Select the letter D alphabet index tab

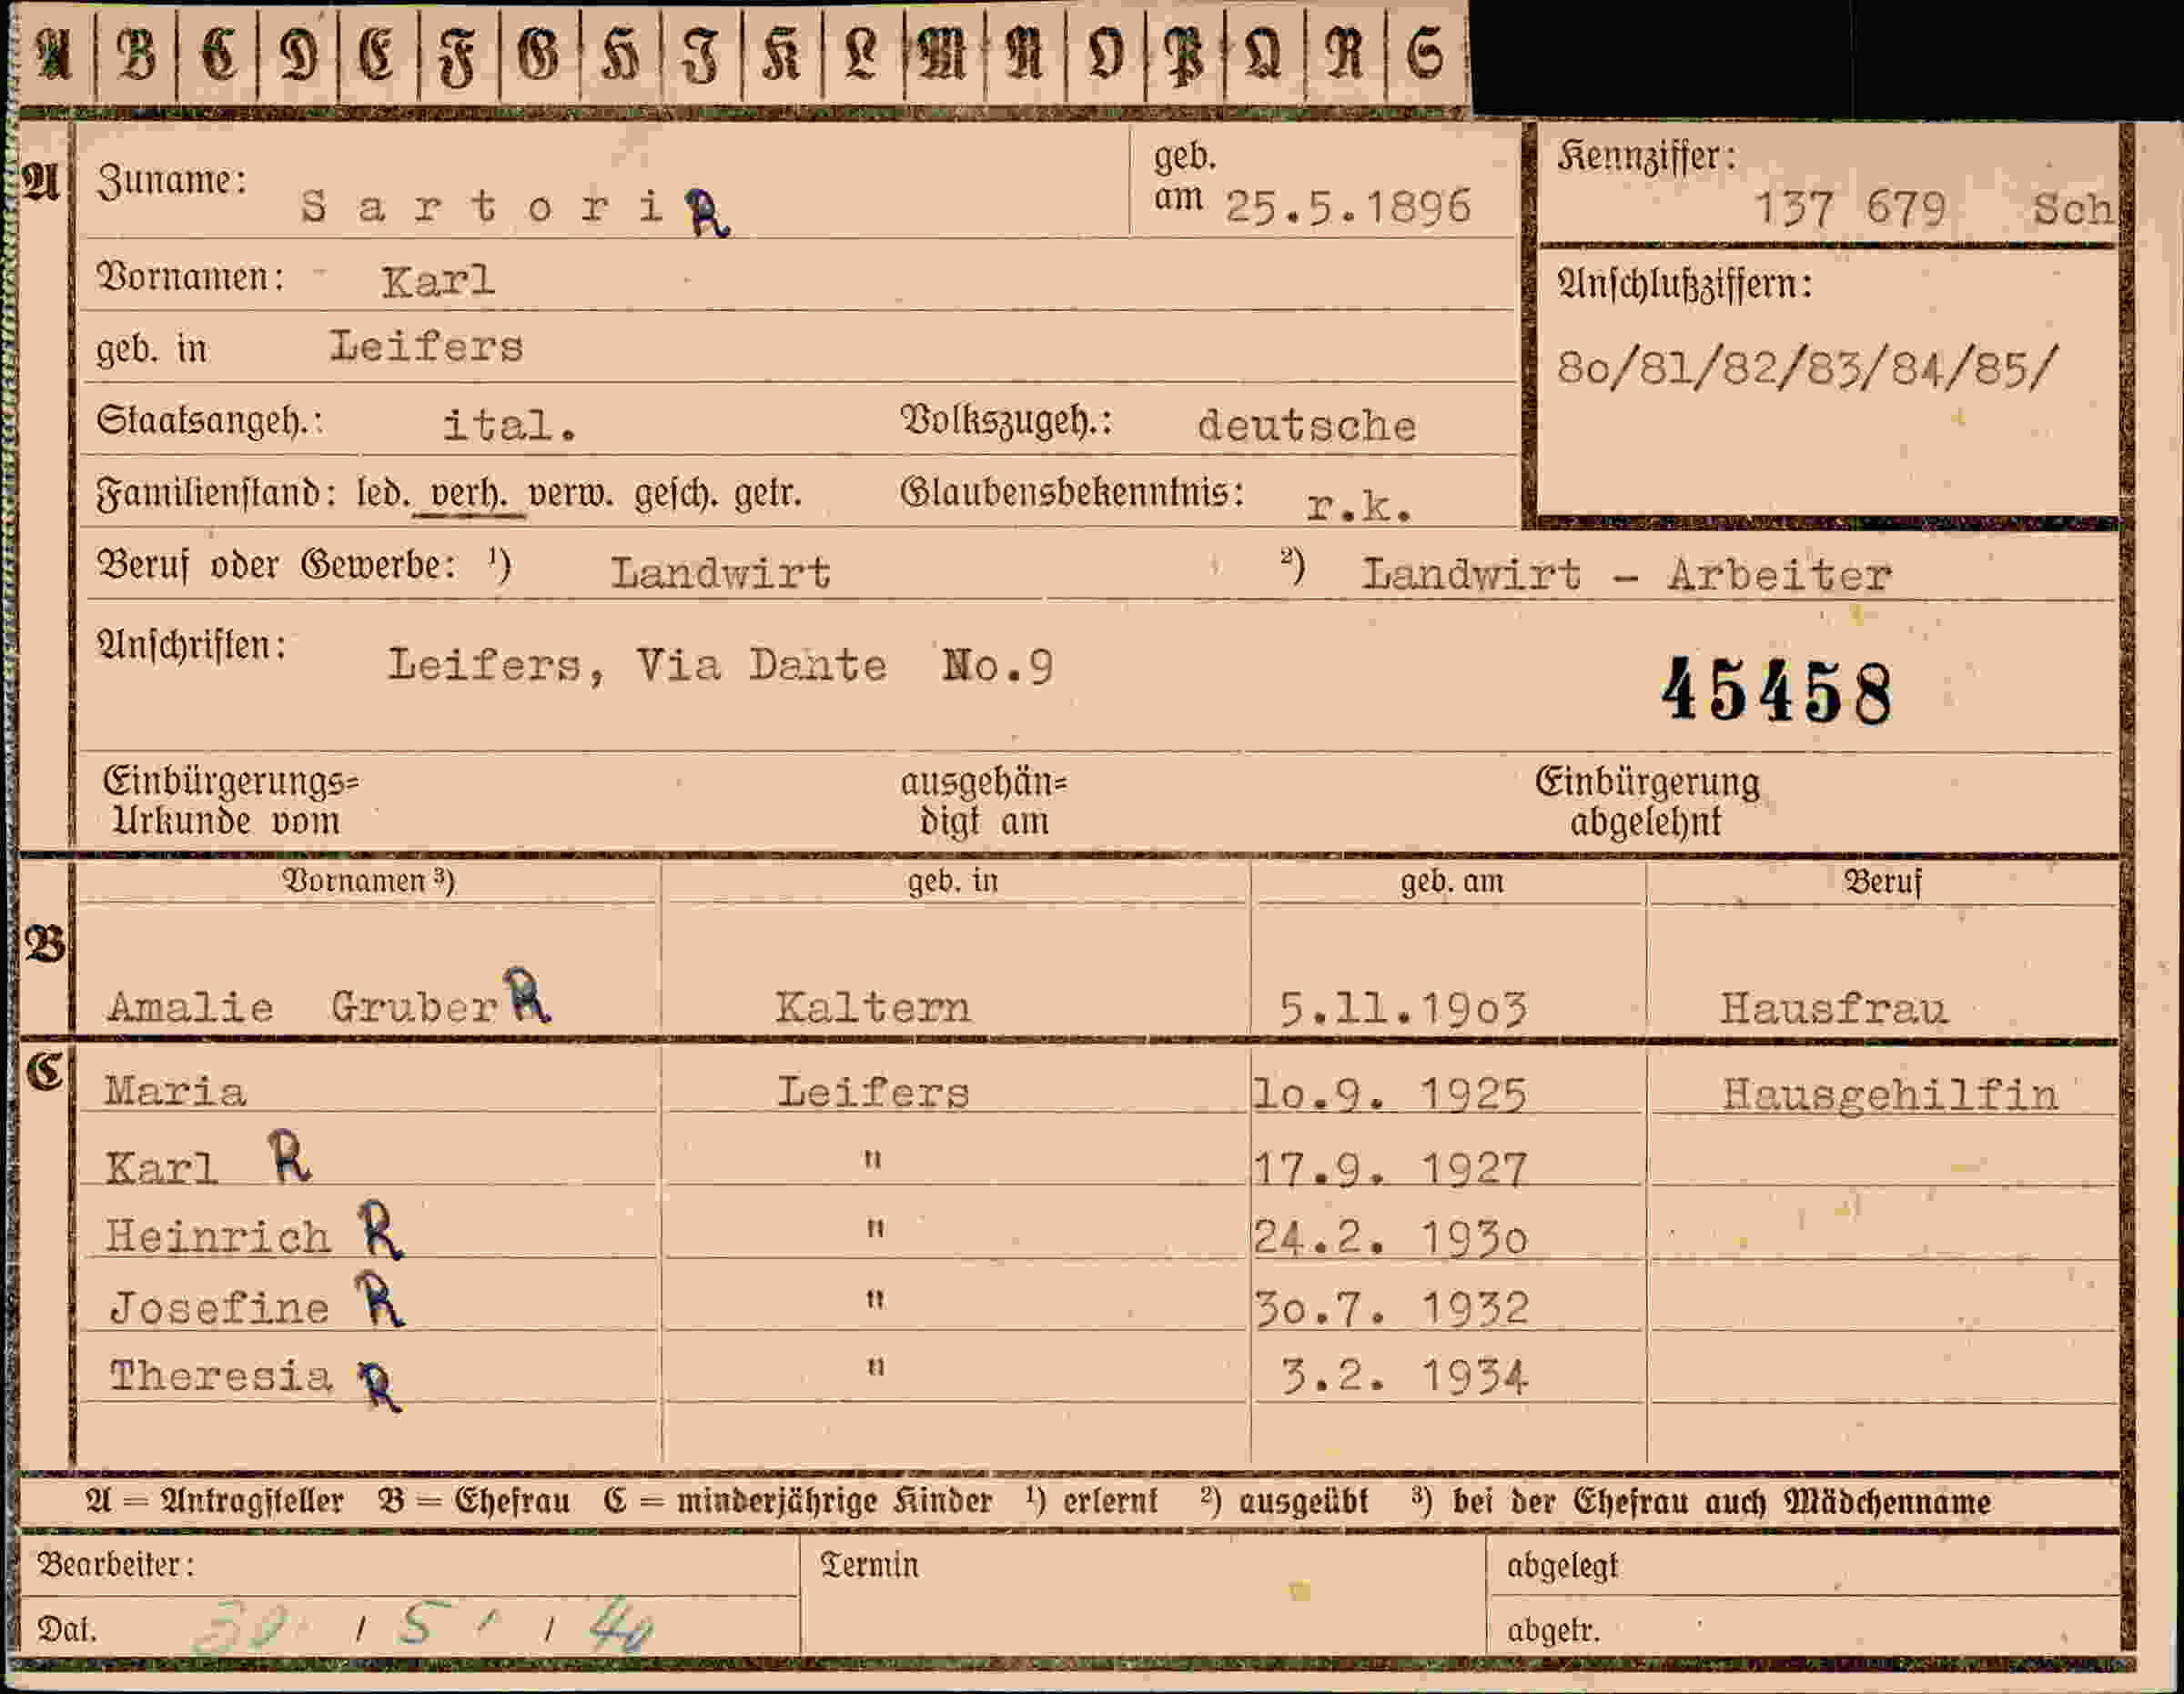pyautogui.click(x=298, y=55)
